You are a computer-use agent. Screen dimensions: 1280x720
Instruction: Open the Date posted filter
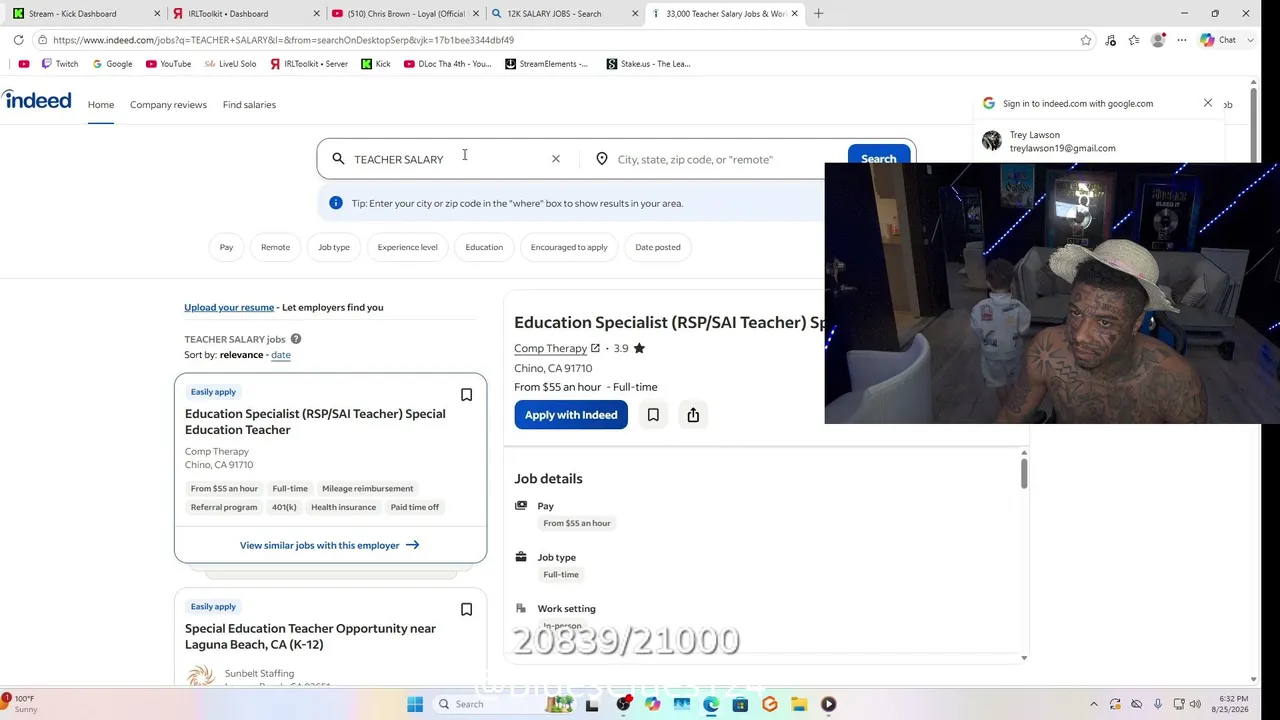(658, 247)
